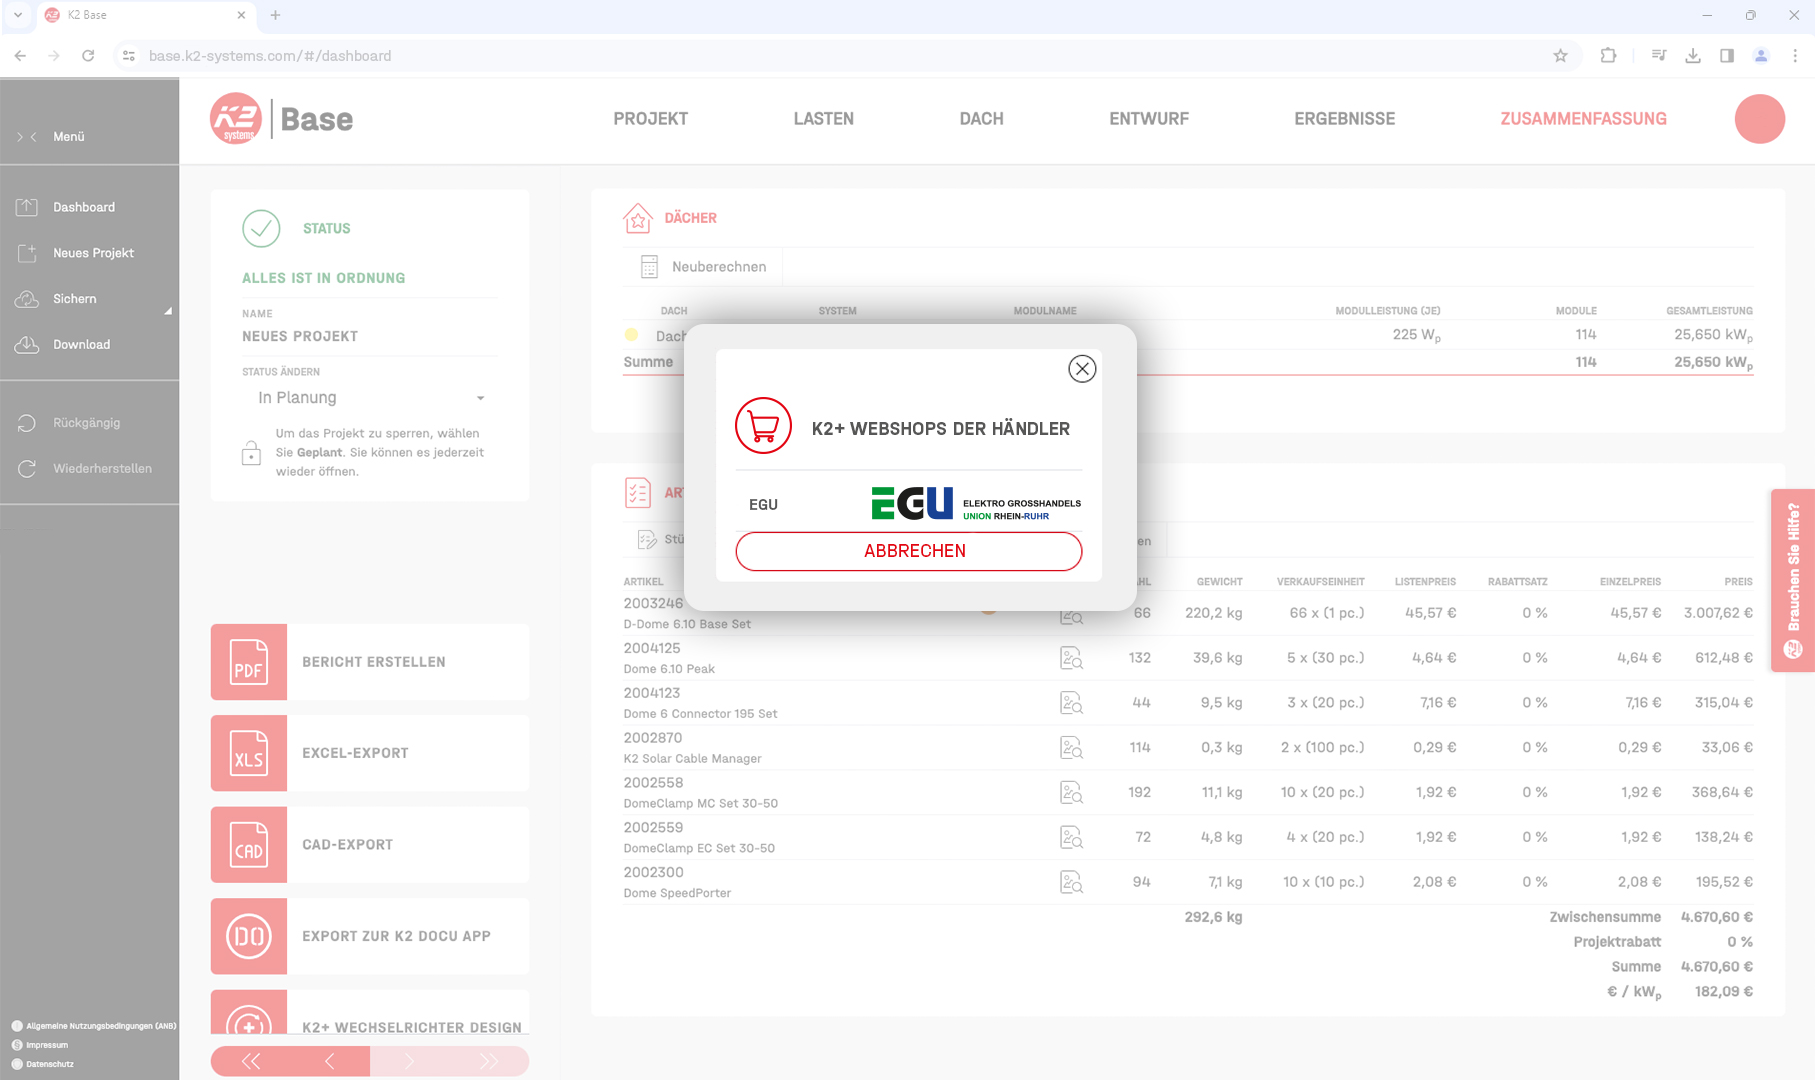Click the XLS Excel-Export icon
The width and height of the screenshot is (1815, 1080).
point(248,753)
